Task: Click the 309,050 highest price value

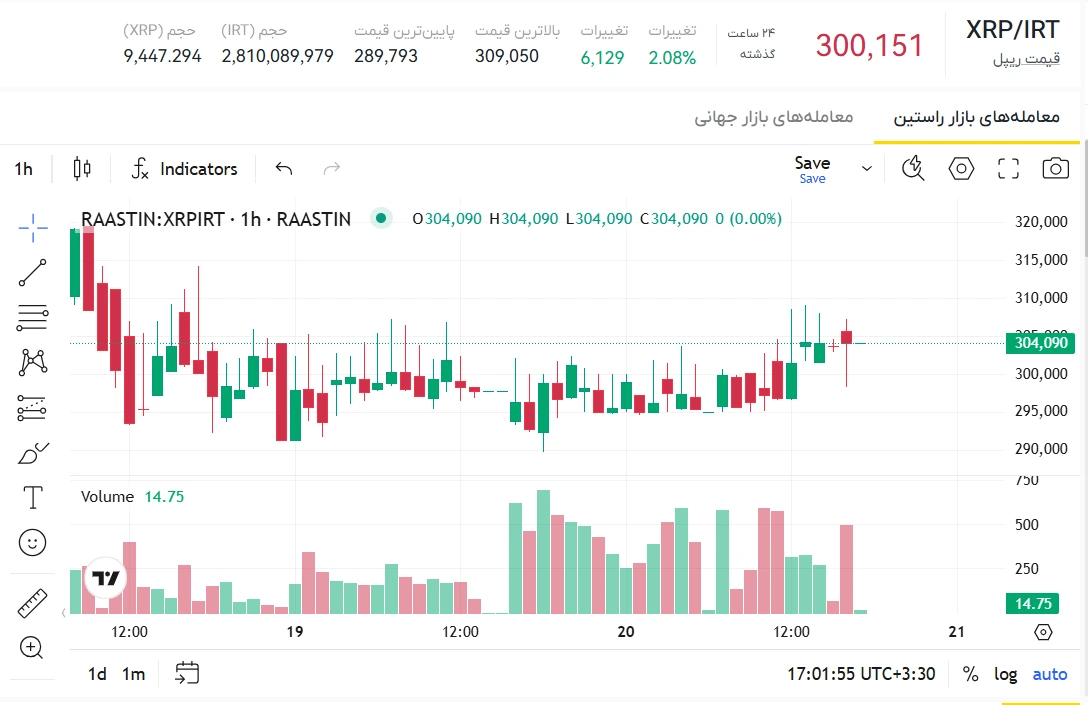Action: 507,56
